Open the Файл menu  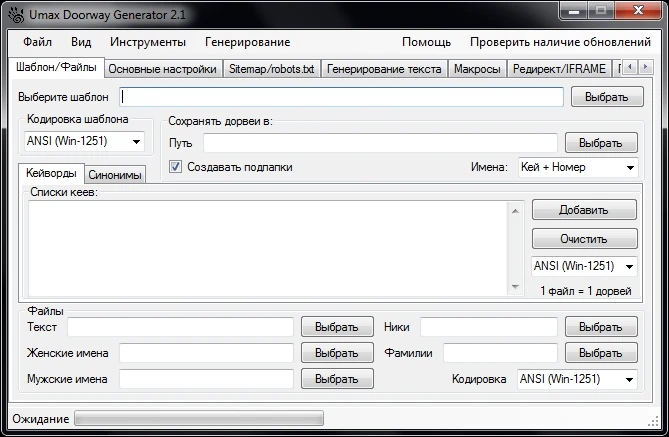(x=37, y=42)
